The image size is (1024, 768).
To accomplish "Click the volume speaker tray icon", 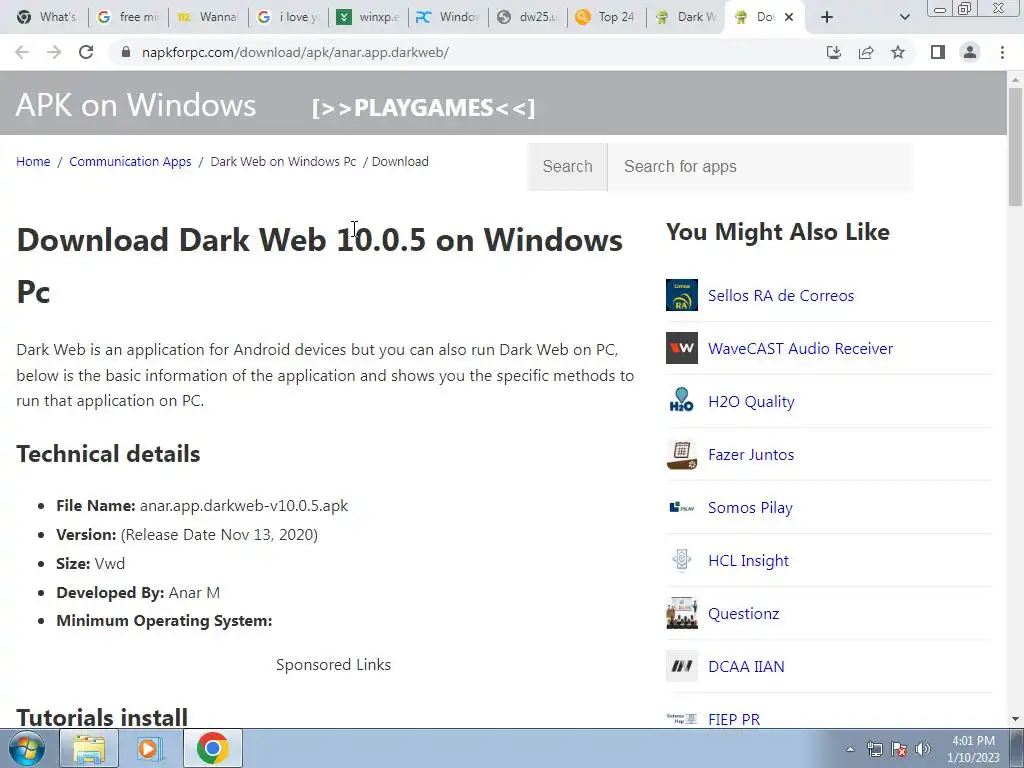I will click(x=923, y=749).
